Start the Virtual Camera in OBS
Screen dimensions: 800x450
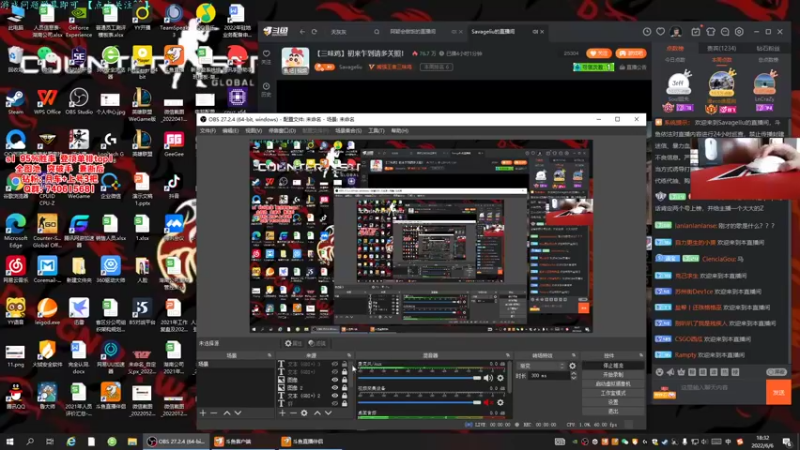coord(613,384)
